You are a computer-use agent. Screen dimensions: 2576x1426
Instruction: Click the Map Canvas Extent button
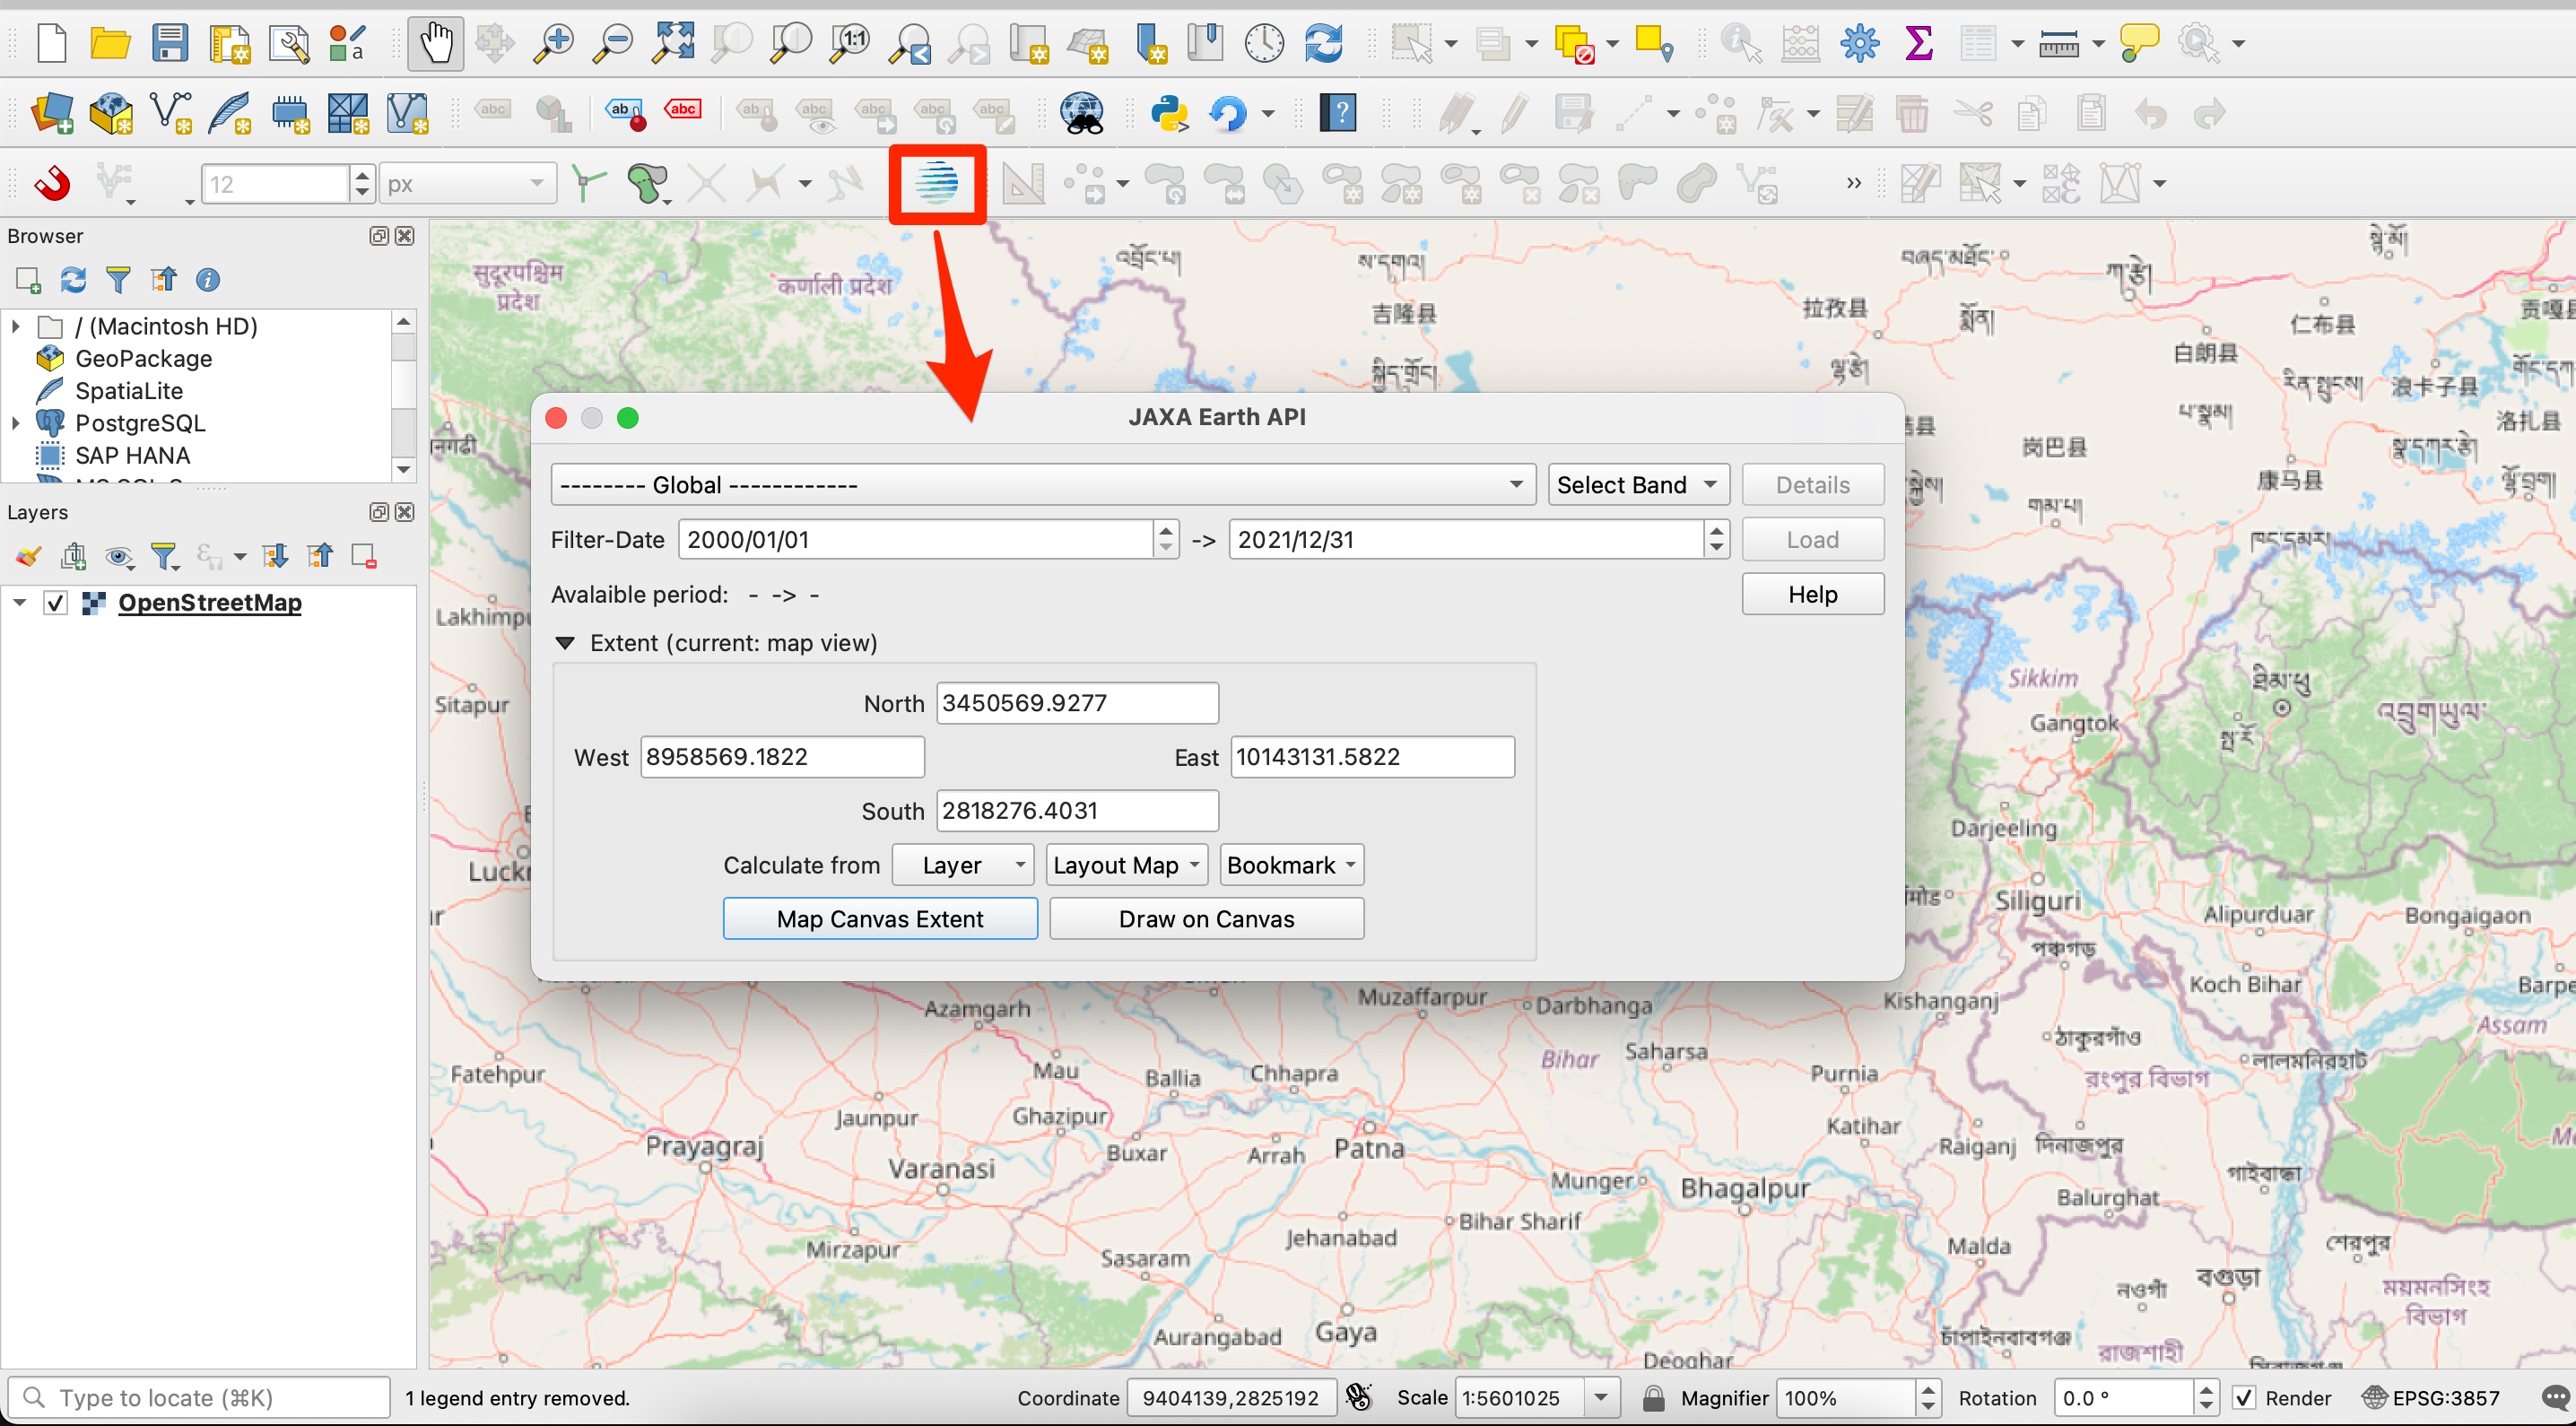click(x=879, y=918)
